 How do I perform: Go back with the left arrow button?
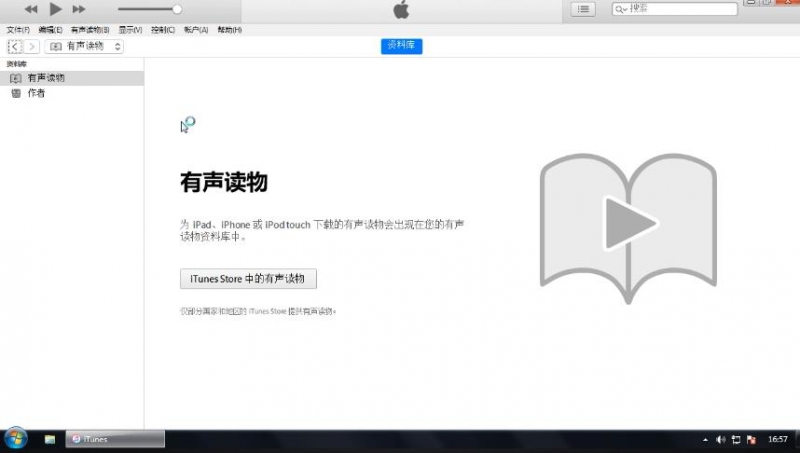tap(15, 46)
